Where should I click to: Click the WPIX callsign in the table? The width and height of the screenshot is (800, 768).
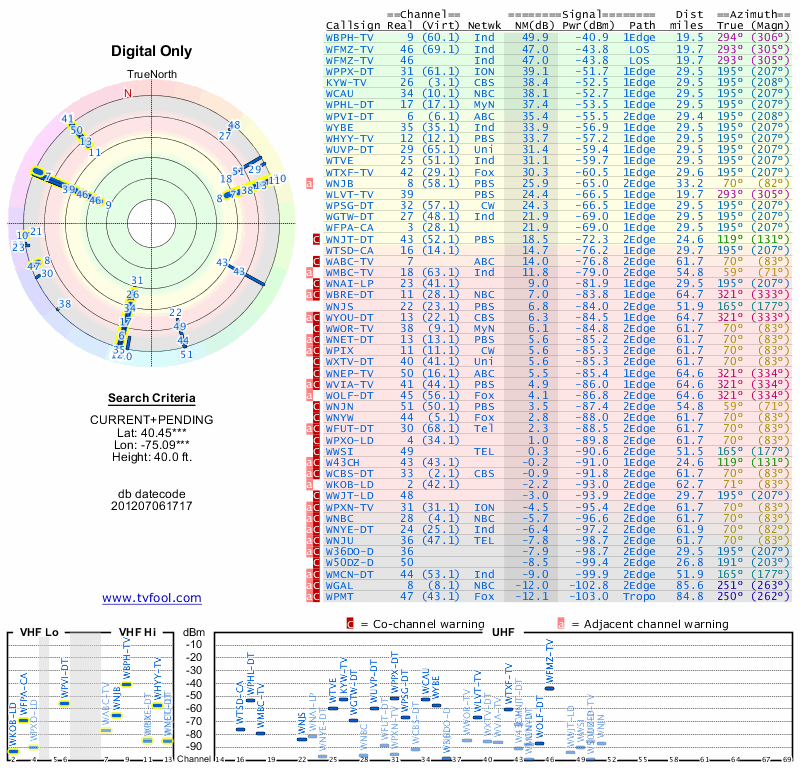[339, 351]
